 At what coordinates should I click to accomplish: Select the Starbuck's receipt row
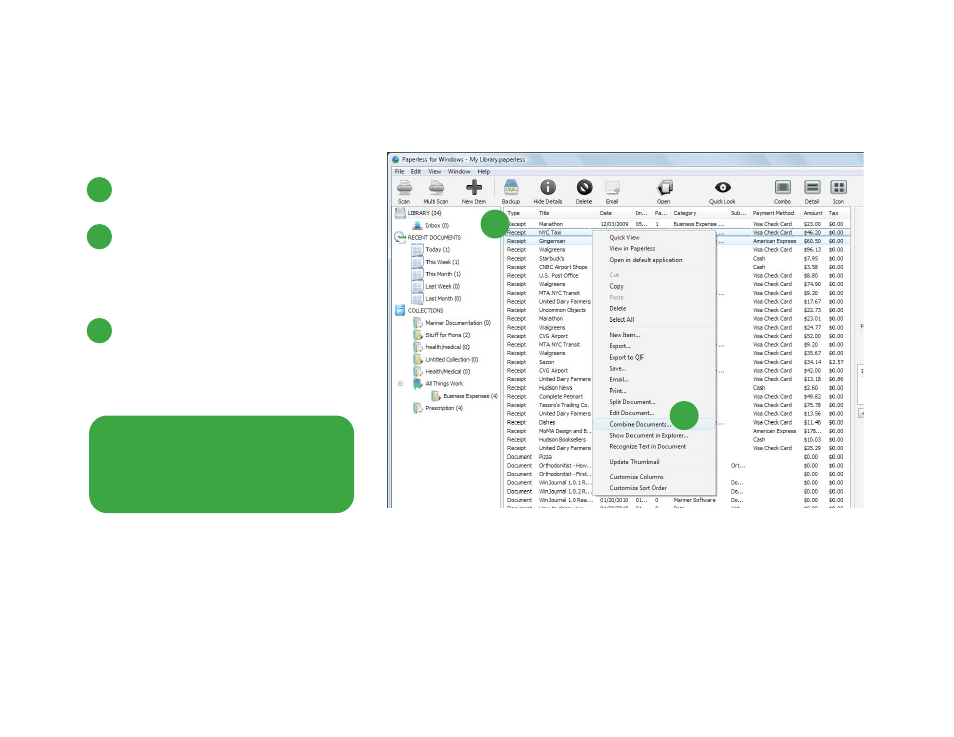click(x=677, y=258)
